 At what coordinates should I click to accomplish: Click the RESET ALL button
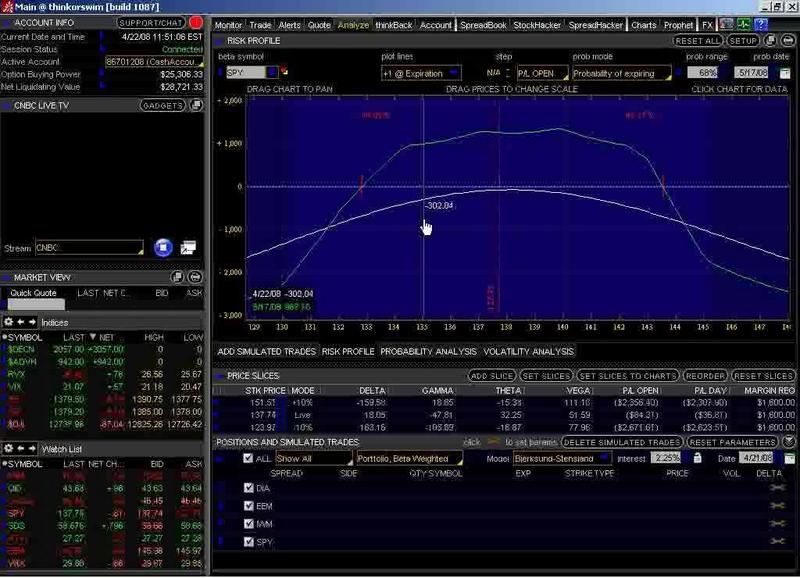pyautogui.click(x=697, y=40)
